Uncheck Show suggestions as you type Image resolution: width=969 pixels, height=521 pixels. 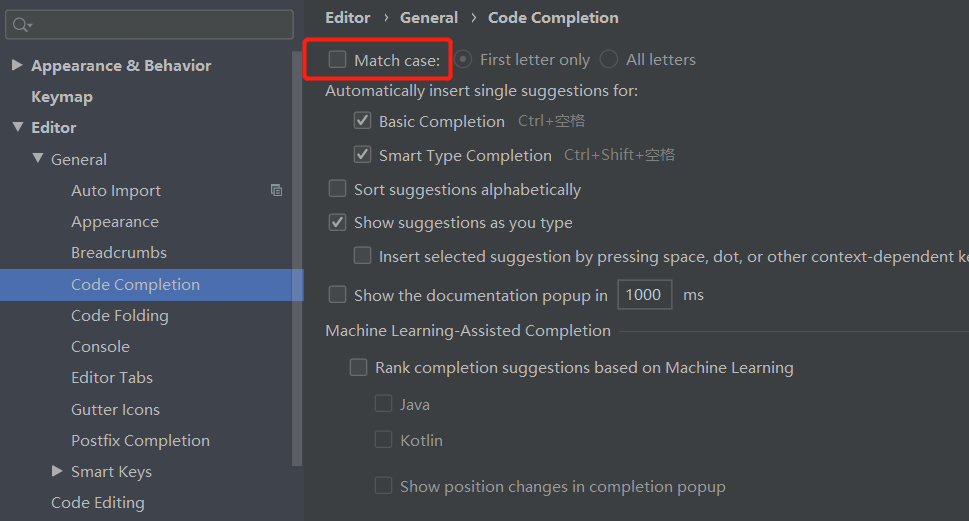[x=338, y=222]
